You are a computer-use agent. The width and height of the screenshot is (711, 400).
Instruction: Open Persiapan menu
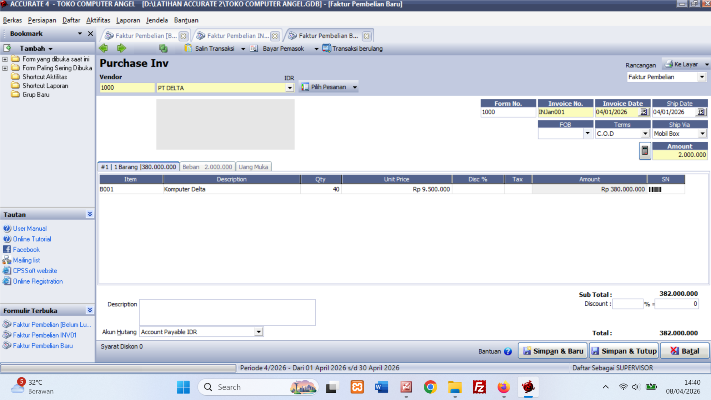(42, 20)
